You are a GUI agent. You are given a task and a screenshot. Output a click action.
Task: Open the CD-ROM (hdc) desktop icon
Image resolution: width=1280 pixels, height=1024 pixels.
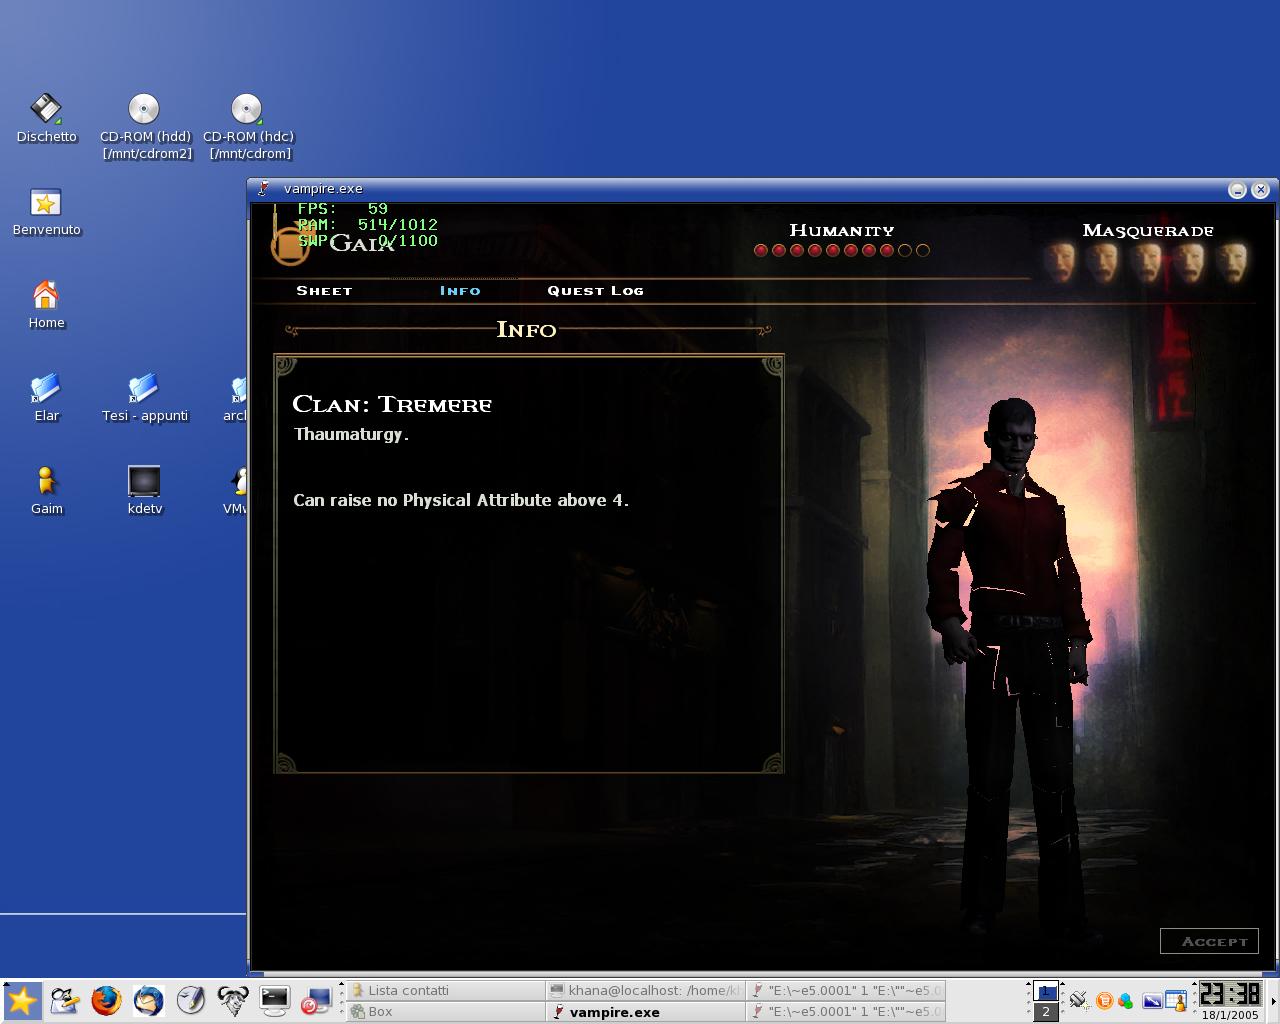(x=248, y=126)
